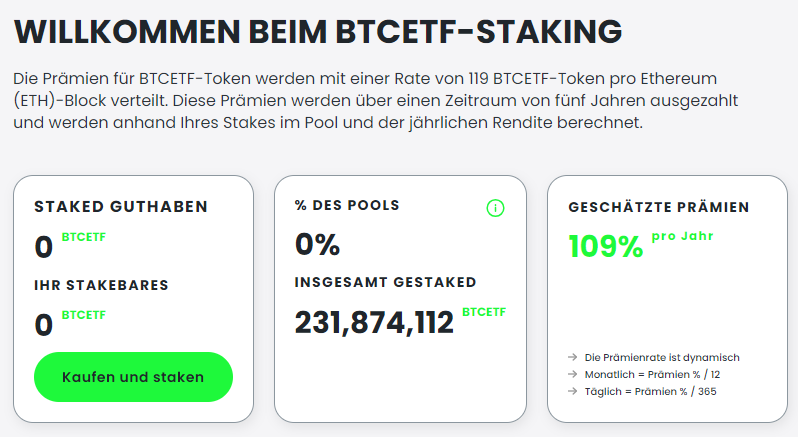Click the arrow icon beside 'Monatlich'
The width and height of the screenshot is (798, 437).
(x=572, y=374)
